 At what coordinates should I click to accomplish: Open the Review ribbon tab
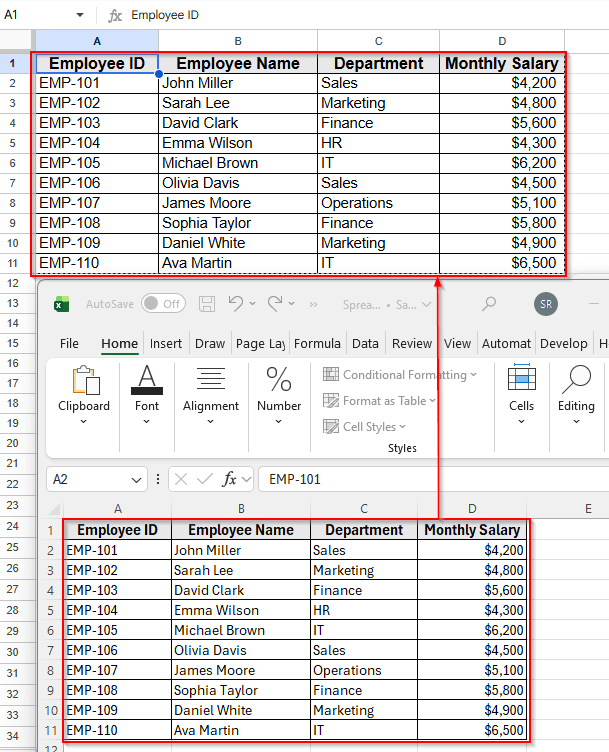(412, 343)
